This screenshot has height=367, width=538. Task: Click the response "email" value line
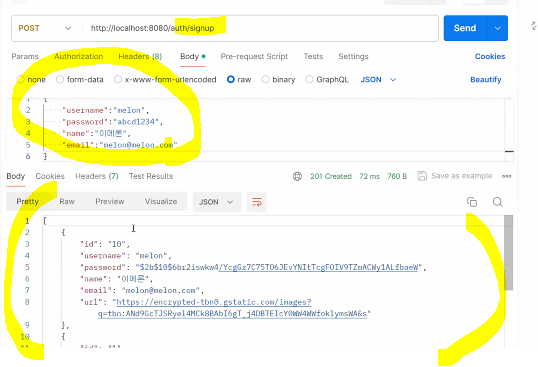[142, 291]
